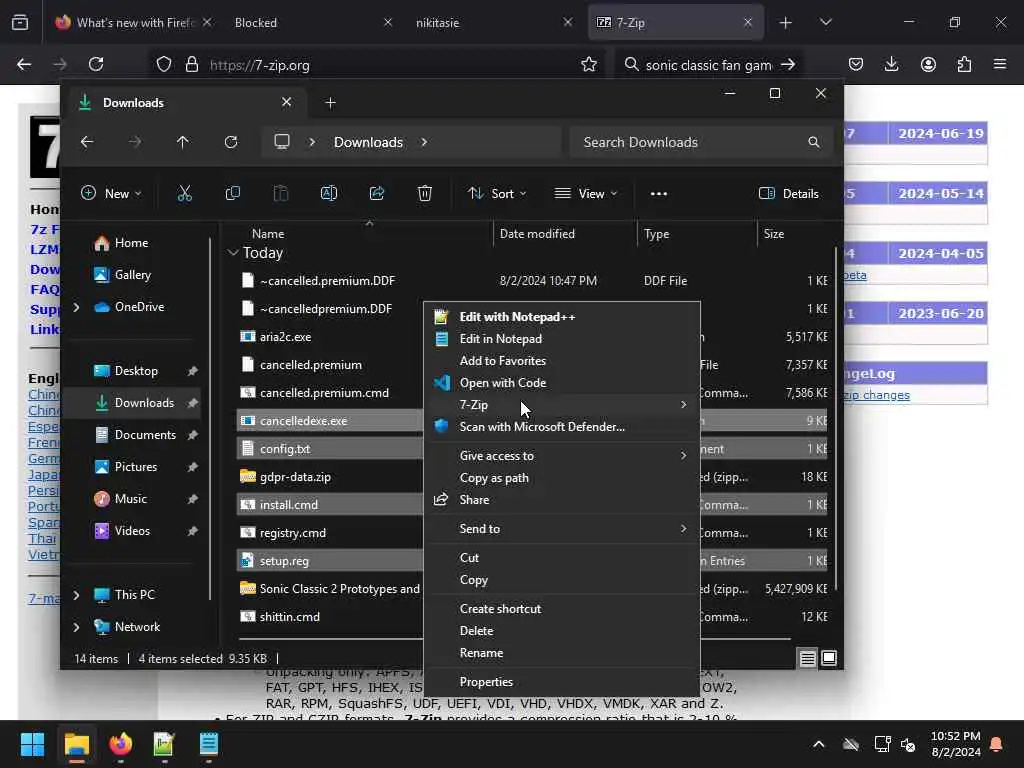
Task: Click the Copy icon in Explorer toolbar
Action: tap(232, 193)
